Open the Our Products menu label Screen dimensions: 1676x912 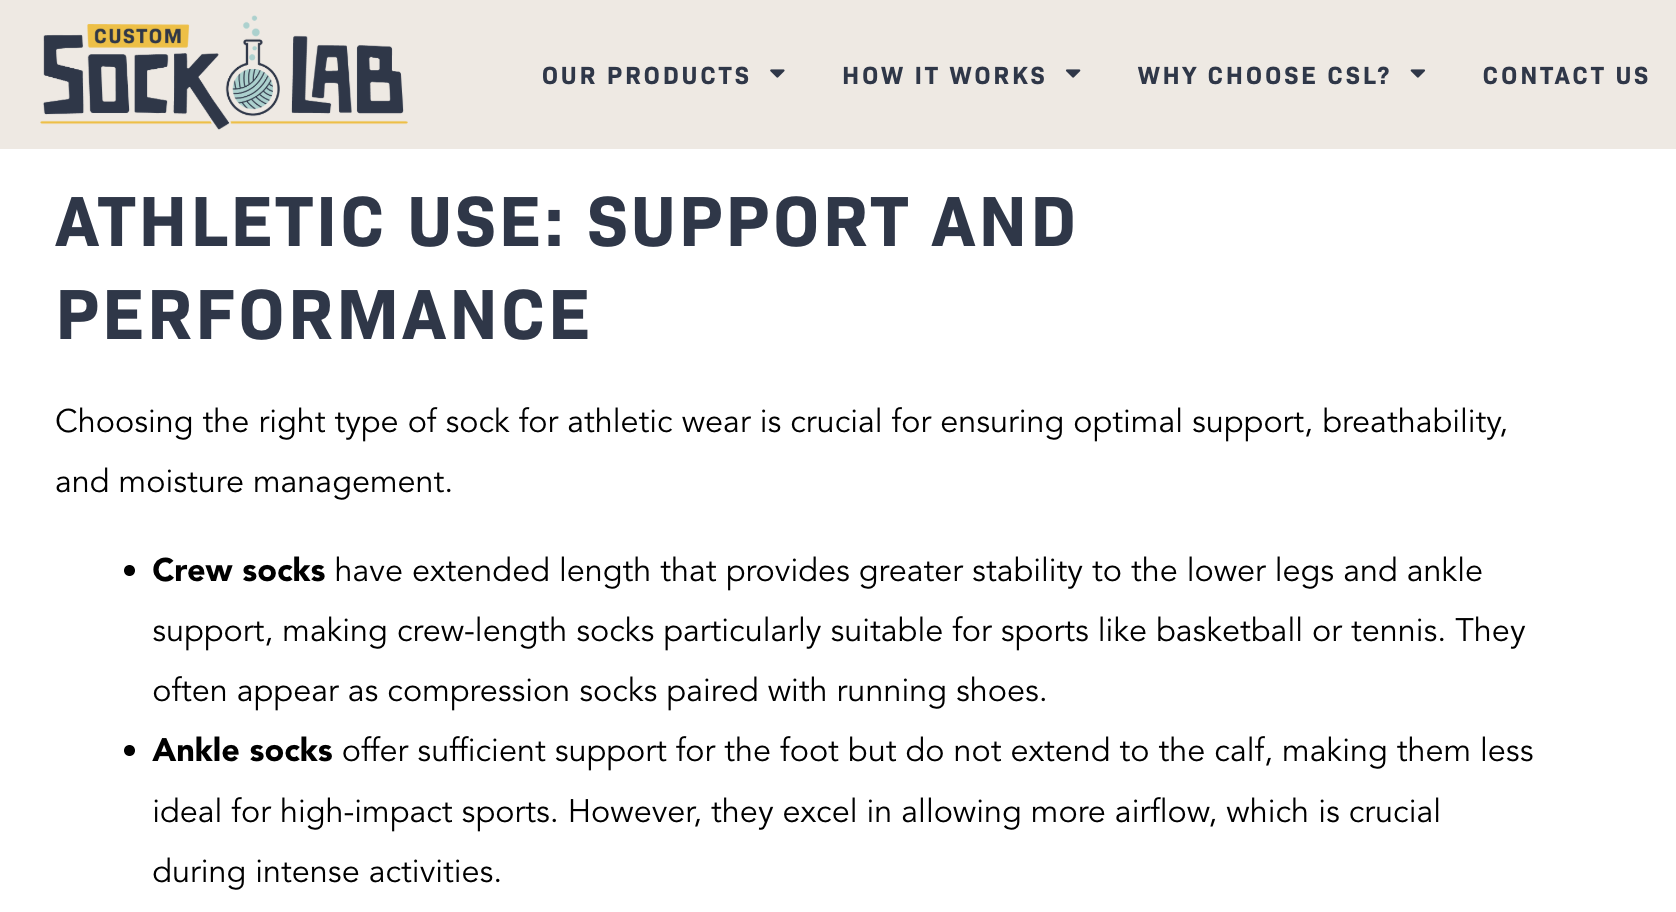646,76
